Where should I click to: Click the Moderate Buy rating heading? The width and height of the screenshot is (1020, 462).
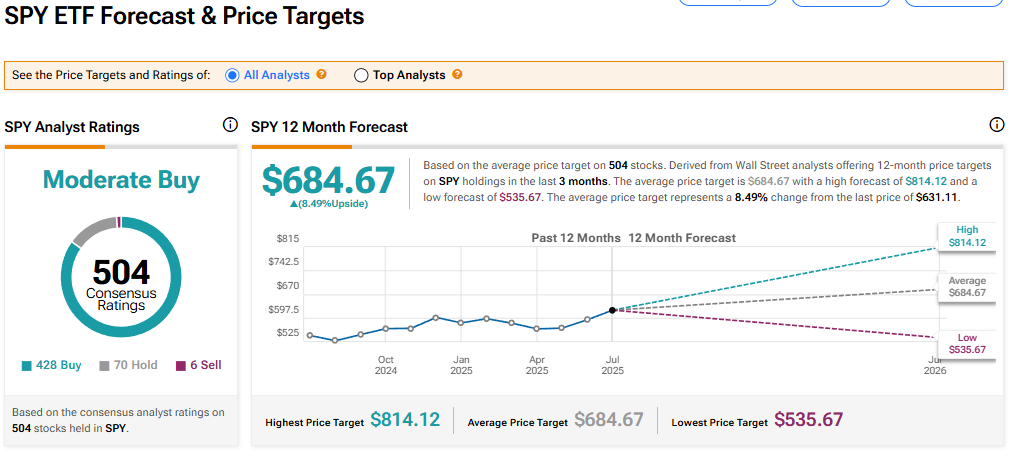click(x=121, y=180)
